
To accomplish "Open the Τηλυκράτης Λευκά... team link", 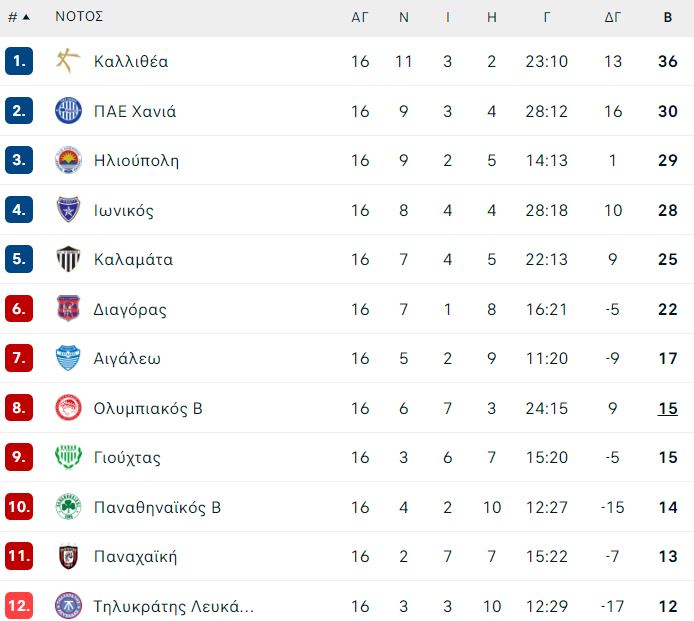I will [x=174, y=606].
